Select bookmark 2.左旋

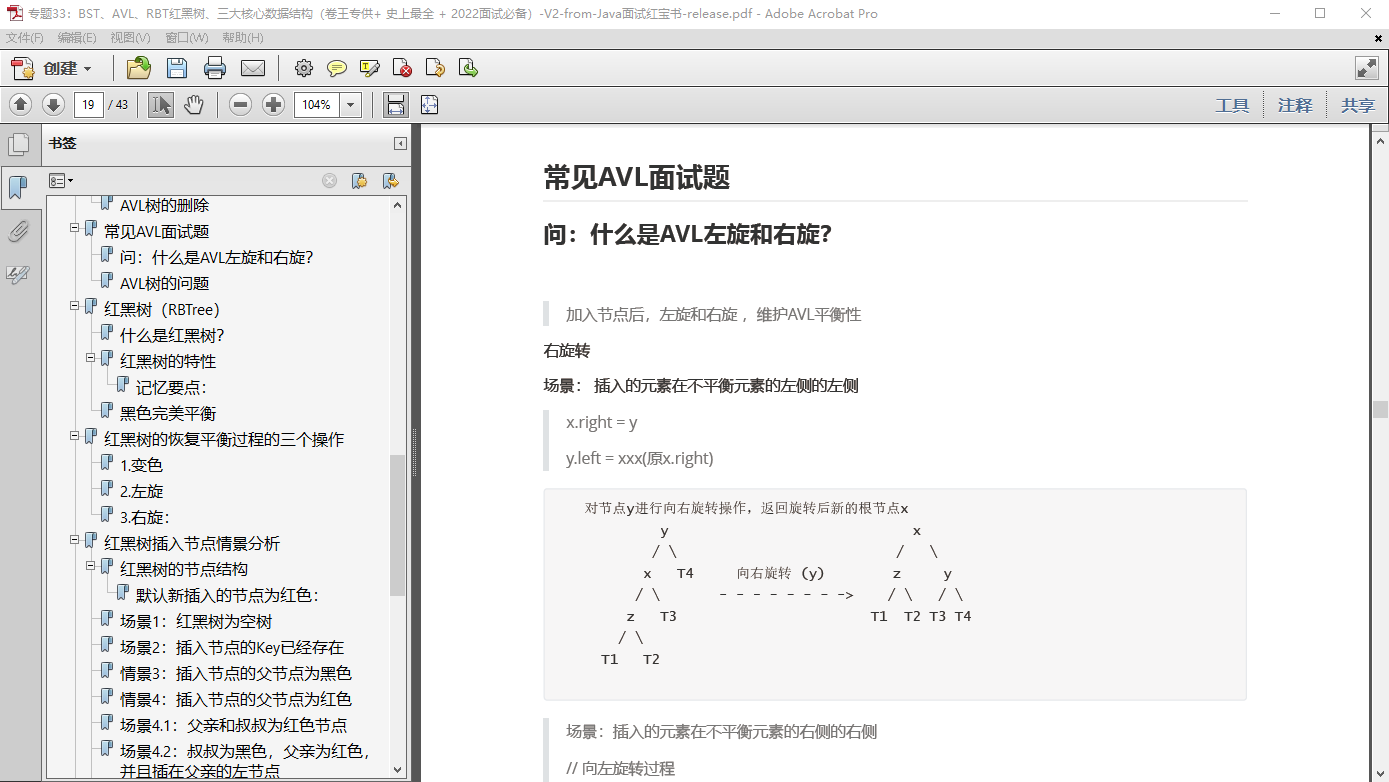pyautogui.click(x=141, y=491)
